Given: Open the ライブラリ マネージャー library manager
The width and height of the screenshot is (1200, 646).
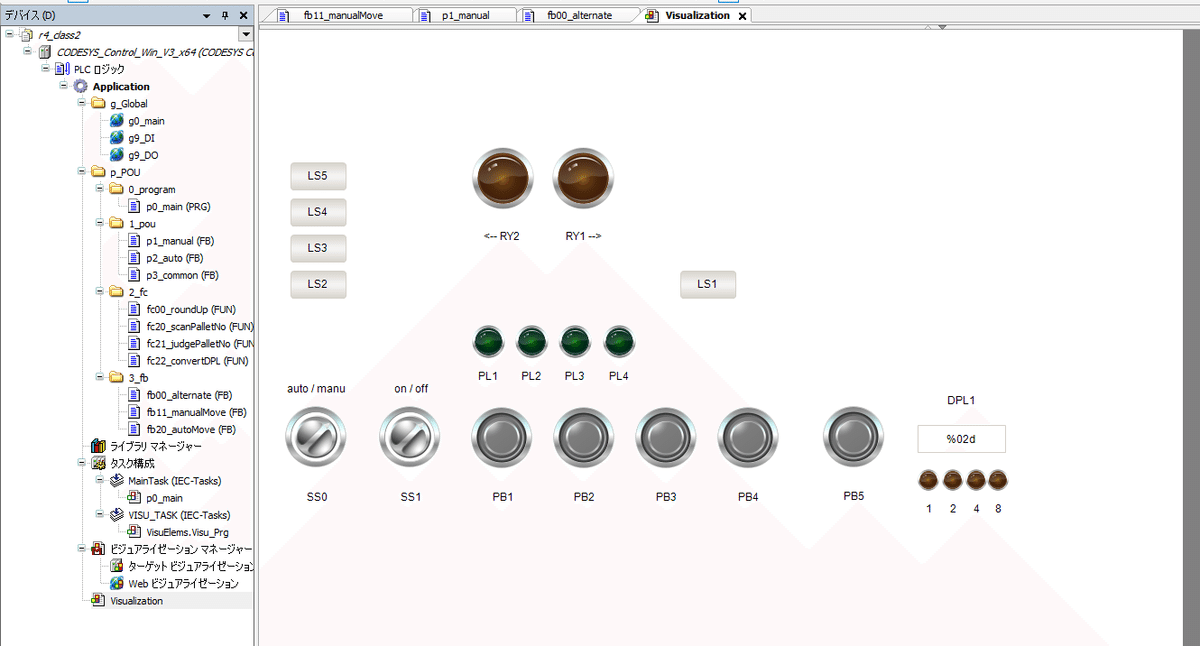Looking at the screenshot, I should (154, 446).
